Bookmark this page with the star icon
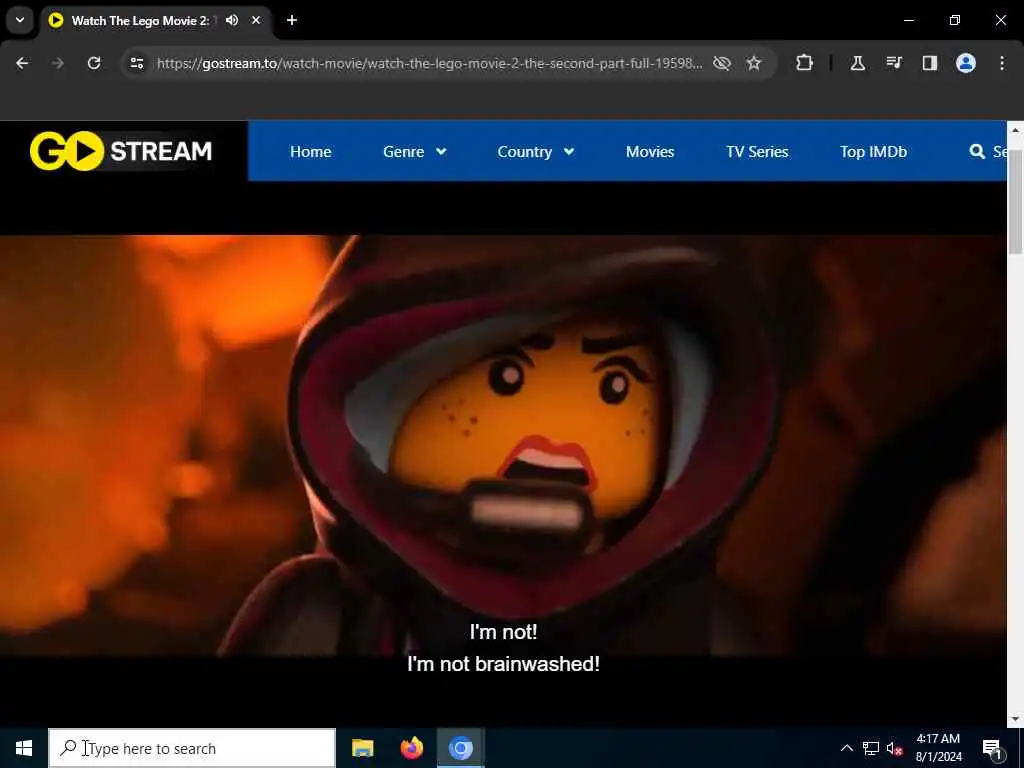The image size is (1024, 768). pos(754,63)
